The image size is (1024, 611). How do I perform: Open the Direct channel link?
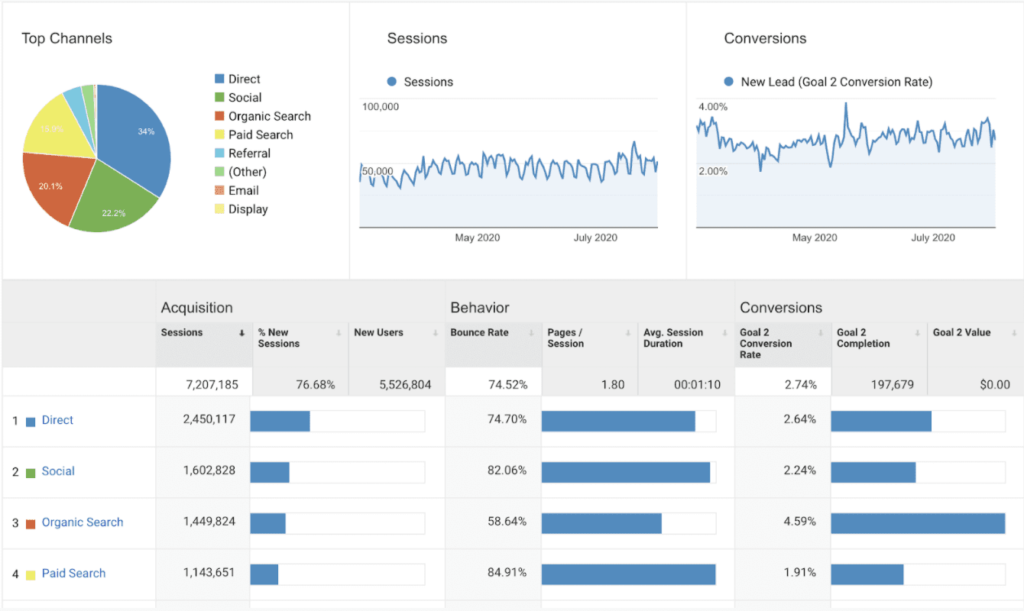point(57,420)
